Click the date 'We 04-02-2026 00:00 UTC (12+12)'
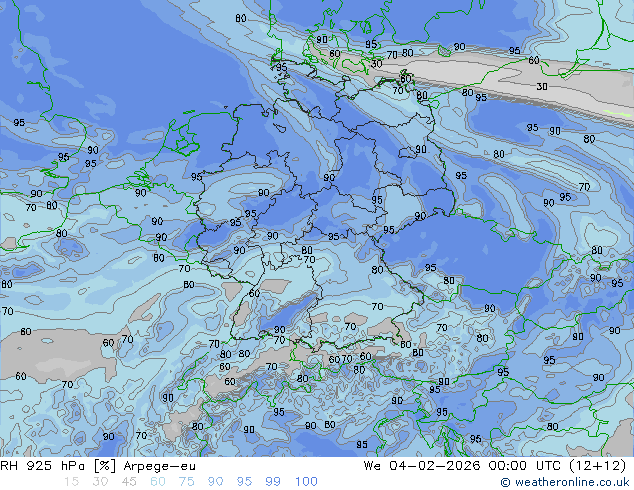 495,466
